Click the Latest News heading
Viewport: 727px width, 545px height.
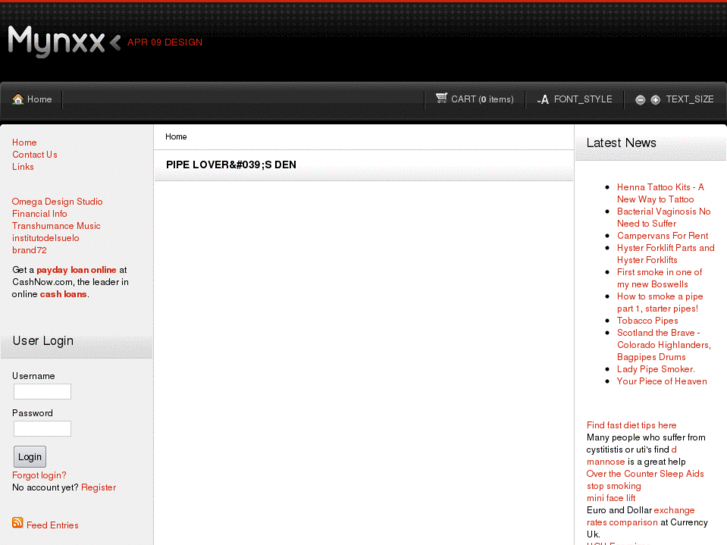(621, 143)
